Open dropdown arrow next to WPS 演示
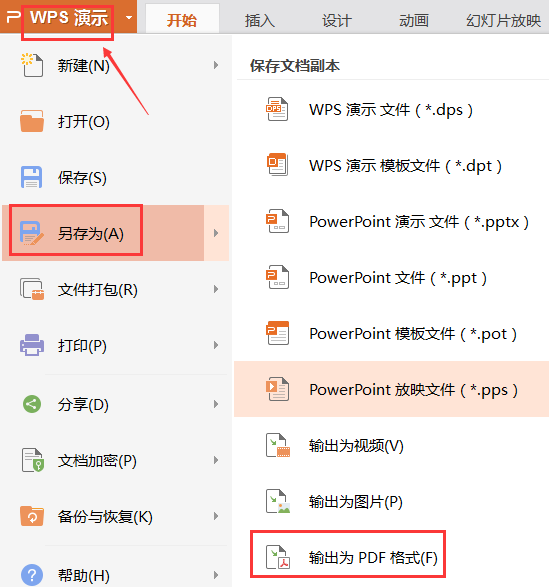 click(x=129, y=17)
